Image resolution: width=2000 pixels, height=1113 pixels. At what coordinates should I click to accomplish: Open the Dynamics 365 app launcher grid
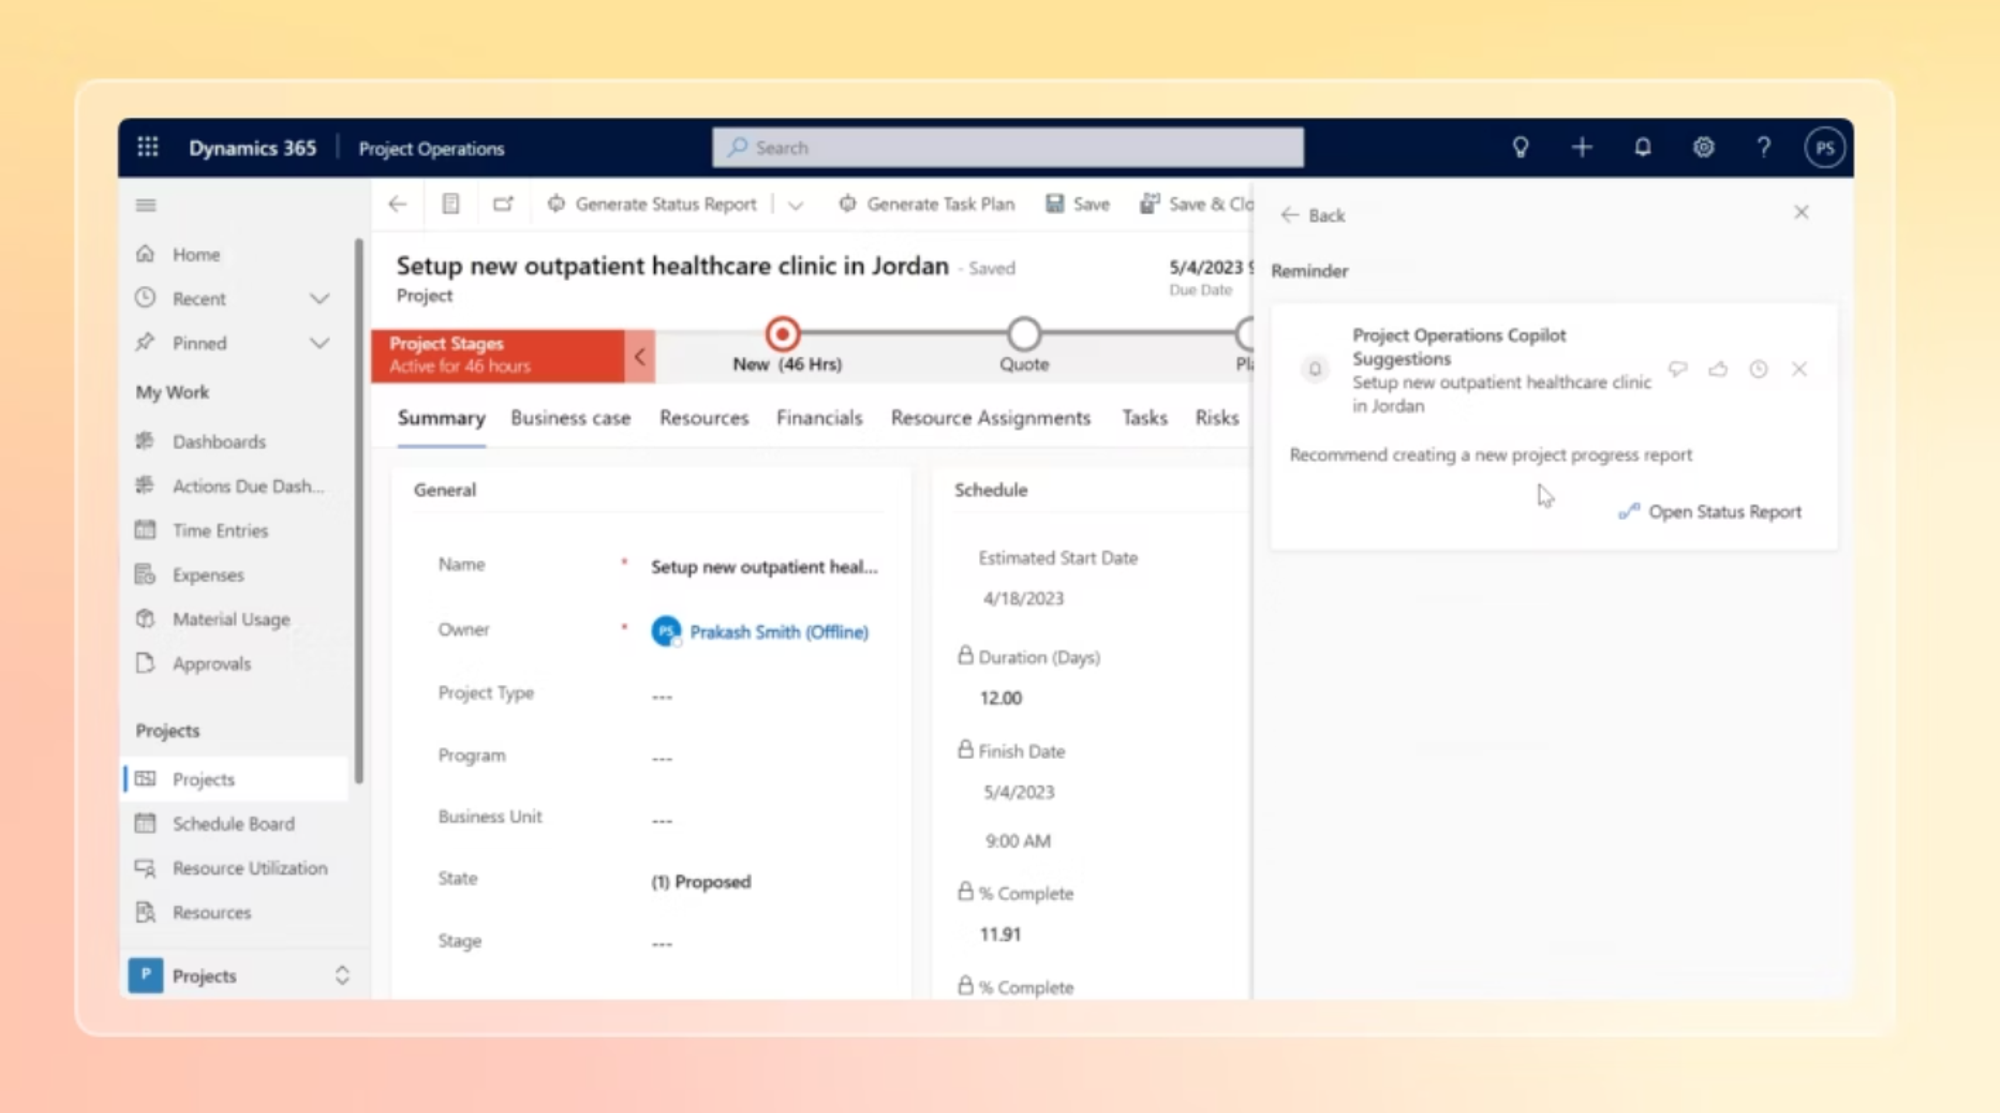[x=148, y=147]
